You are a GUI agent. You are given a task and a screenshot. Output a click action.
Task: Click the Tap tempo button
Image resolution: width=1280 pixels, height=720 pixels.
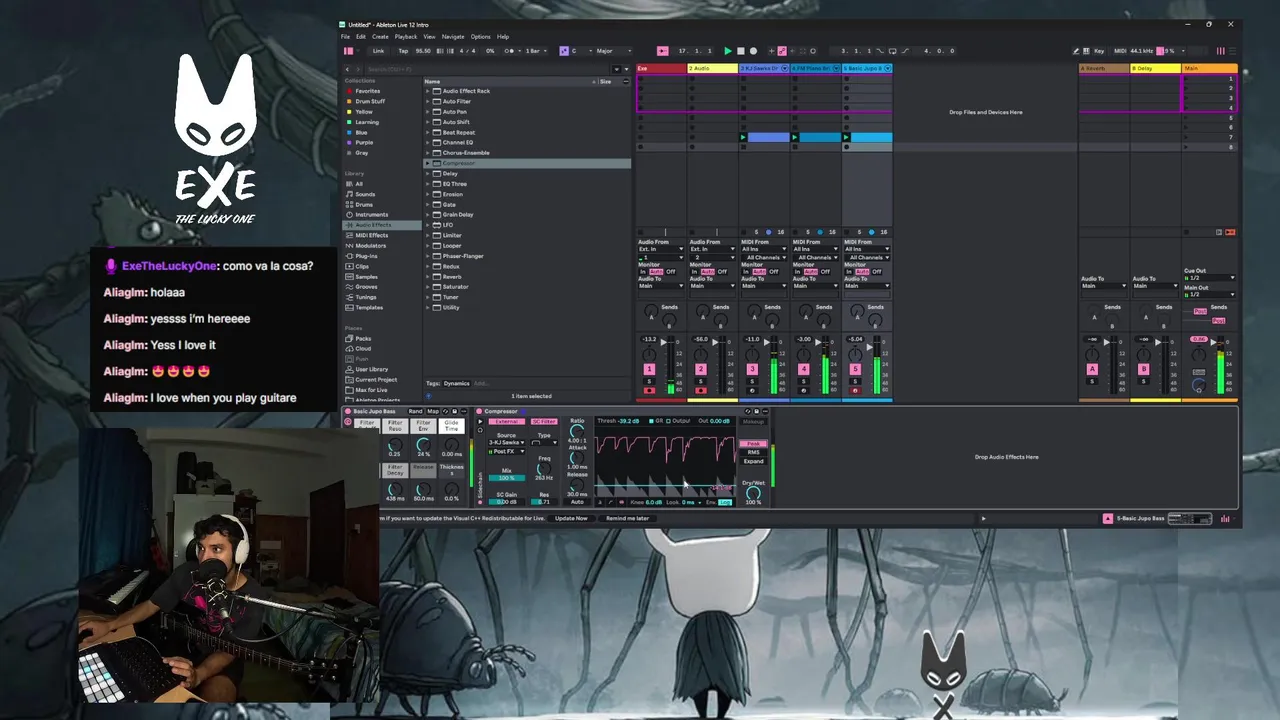(403, 51)
